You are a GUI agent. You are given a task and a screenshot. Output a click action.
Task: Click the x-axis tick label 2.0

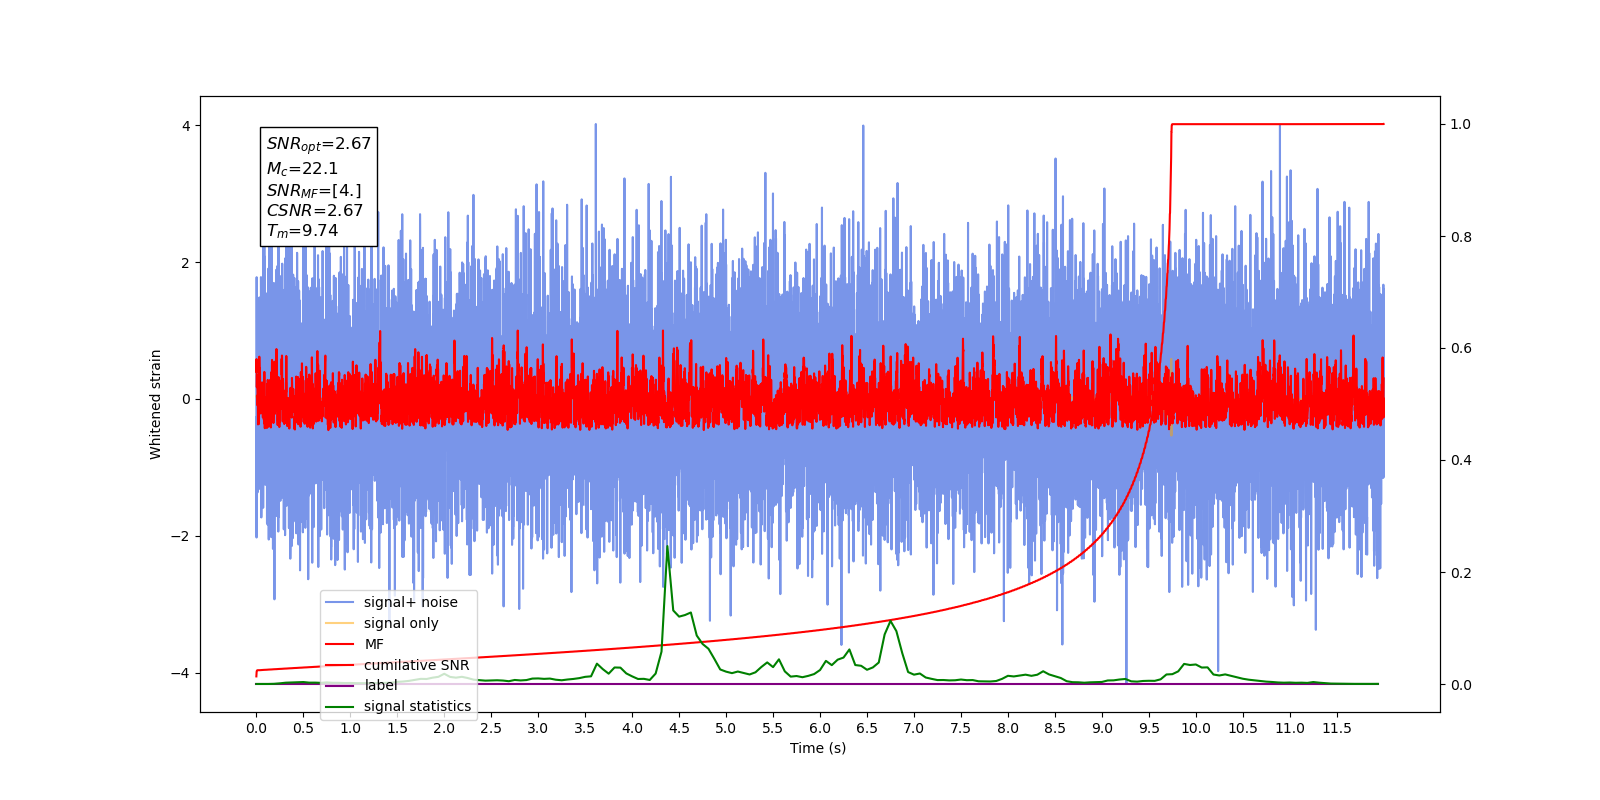(x=444, y=728)
